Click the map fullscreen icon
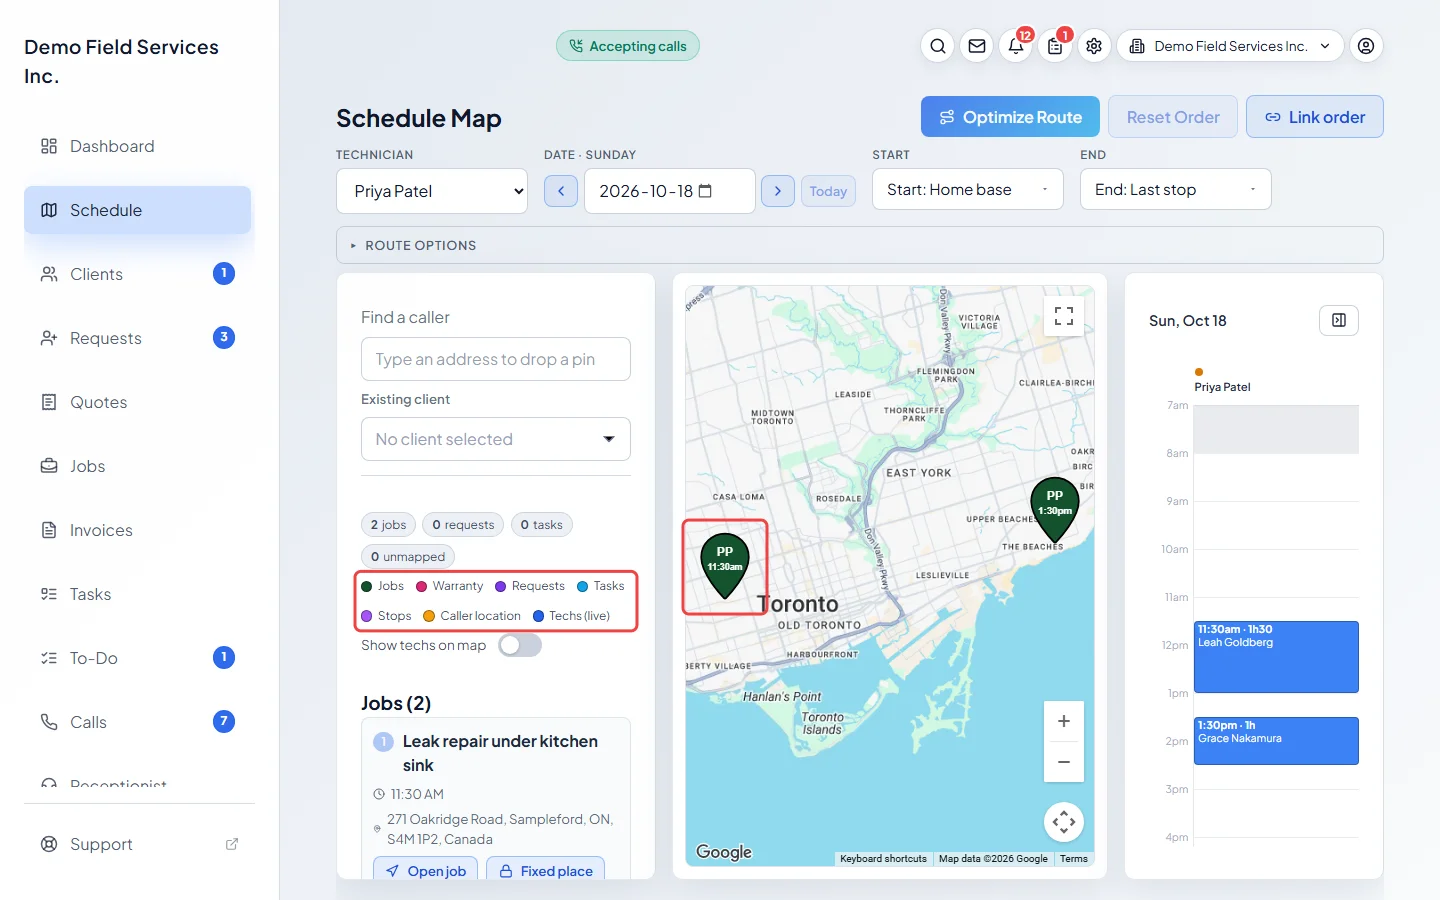The height and width of the screenshot is (900, 1440). coord(1064,316)
